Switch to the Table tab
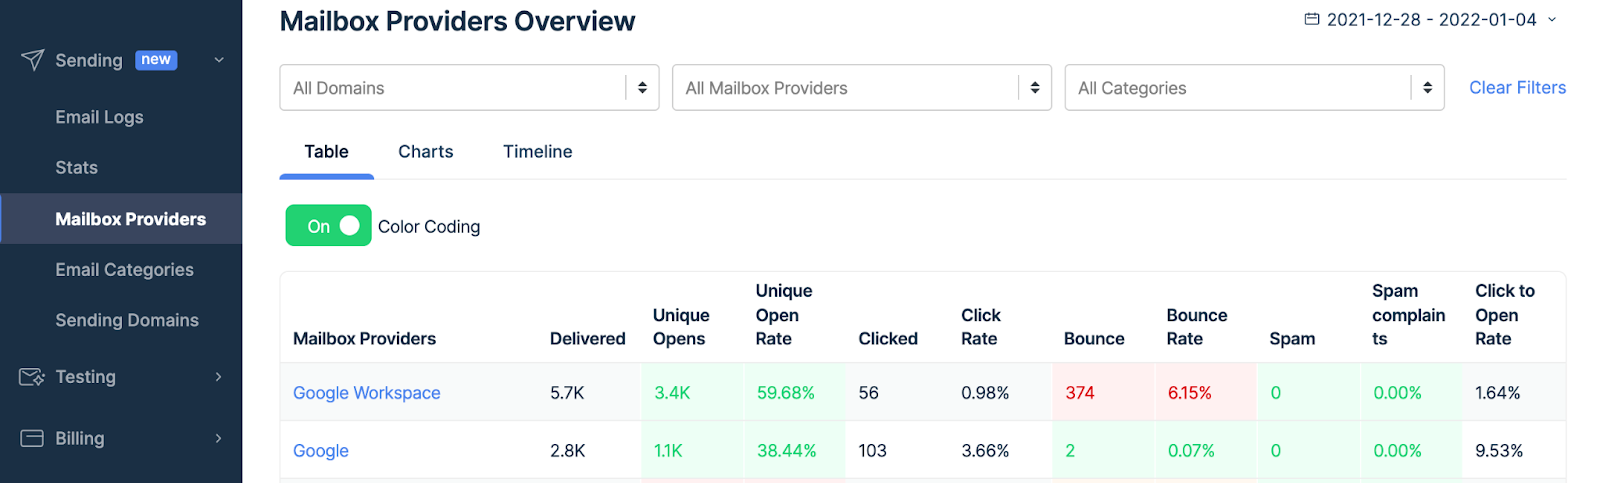Image resolution: width=1600 pixels, height=483 pixels. point(326,152)
